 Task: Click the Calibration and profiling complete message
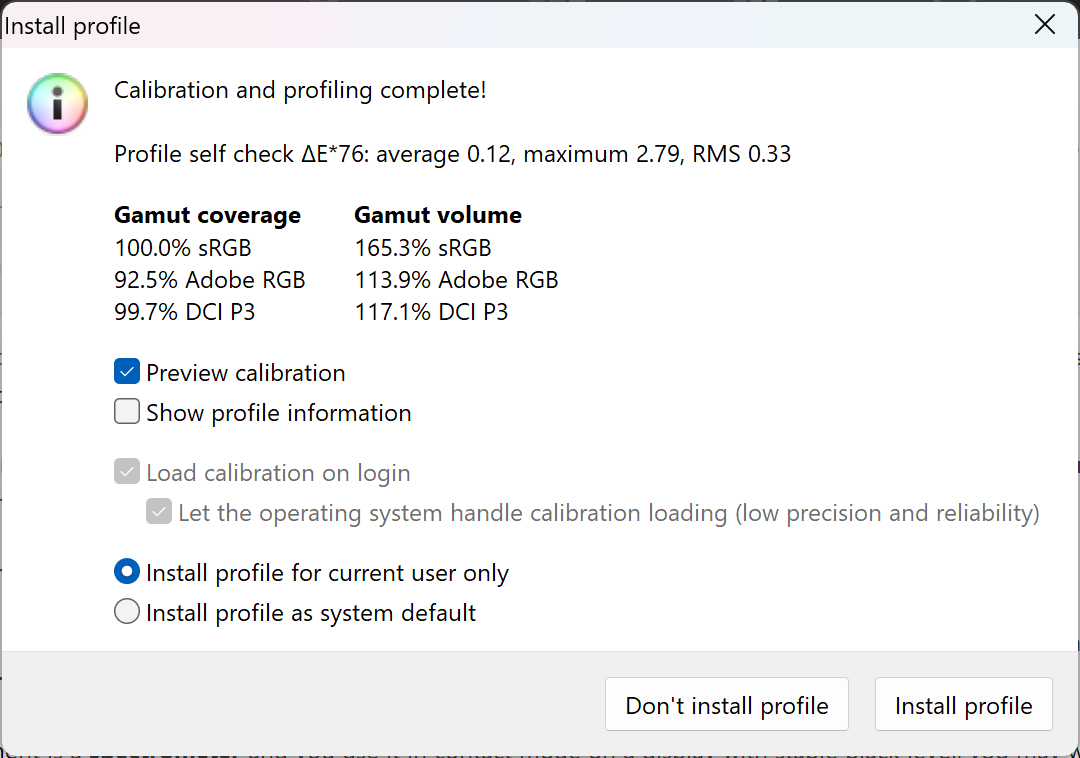[300, 91]
